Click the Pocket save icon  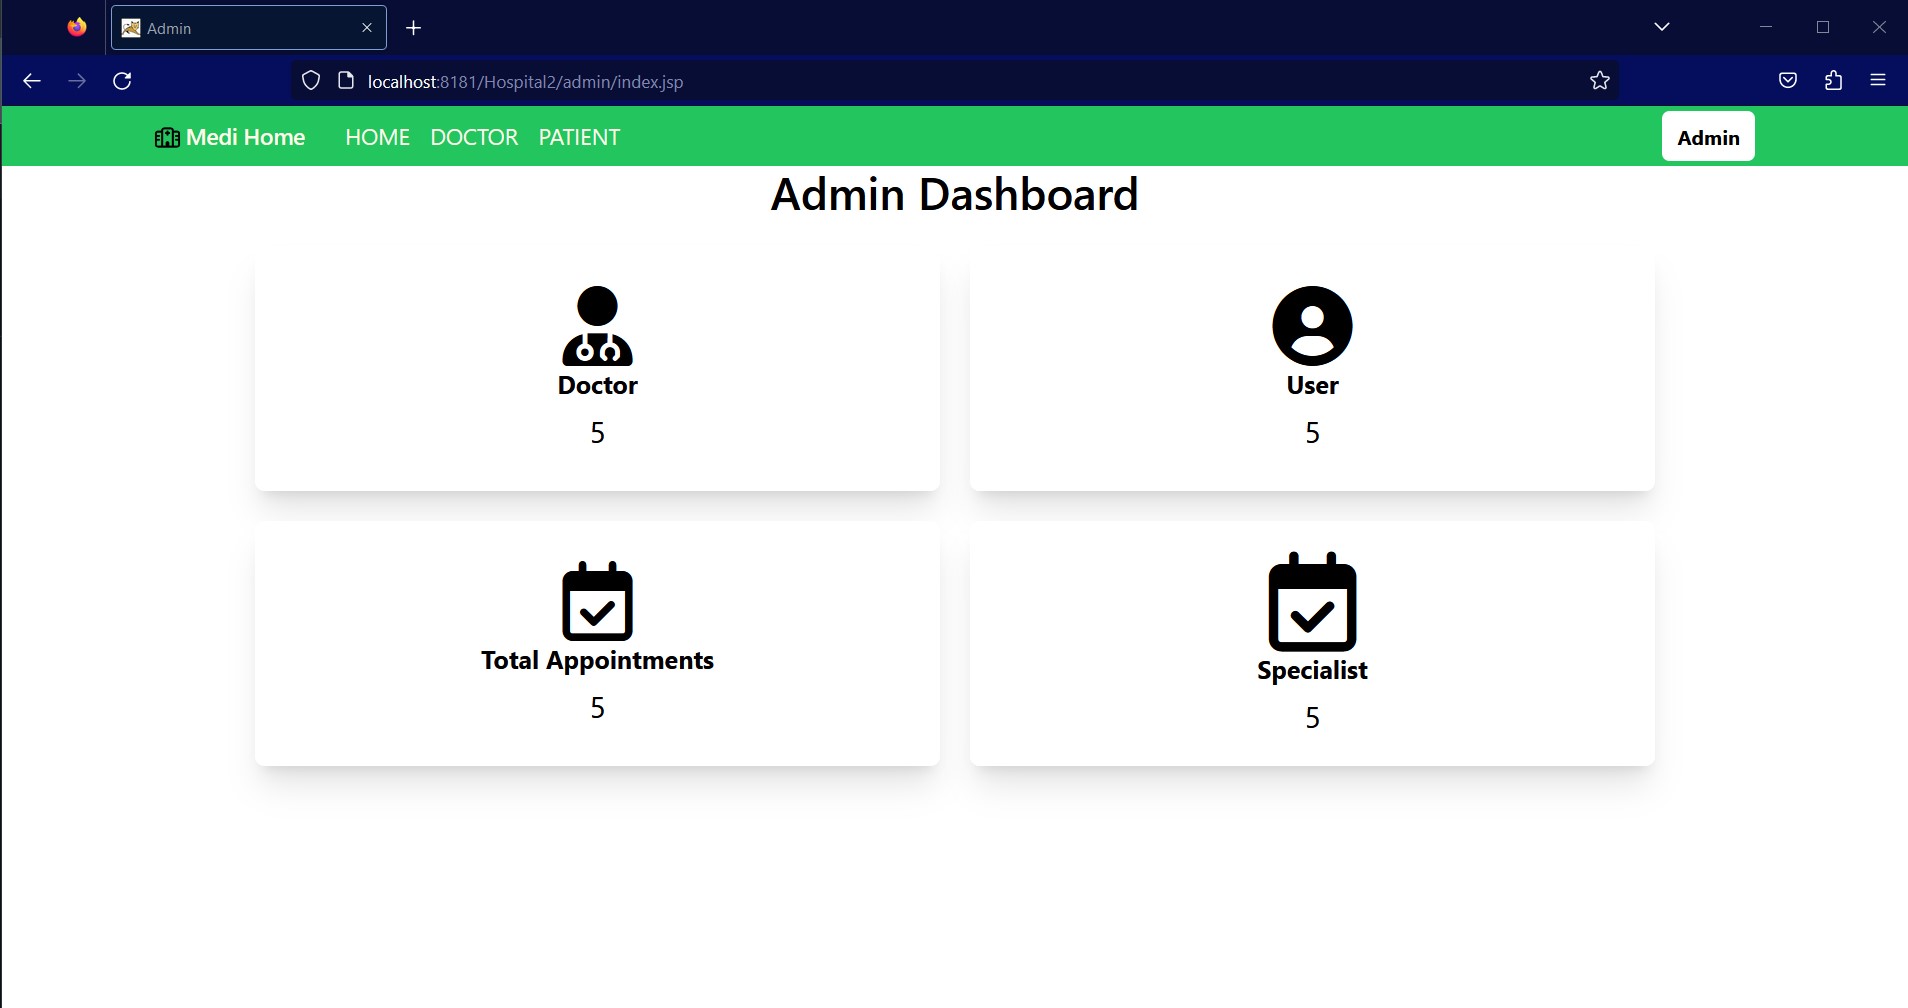(x=1789, y=80)
